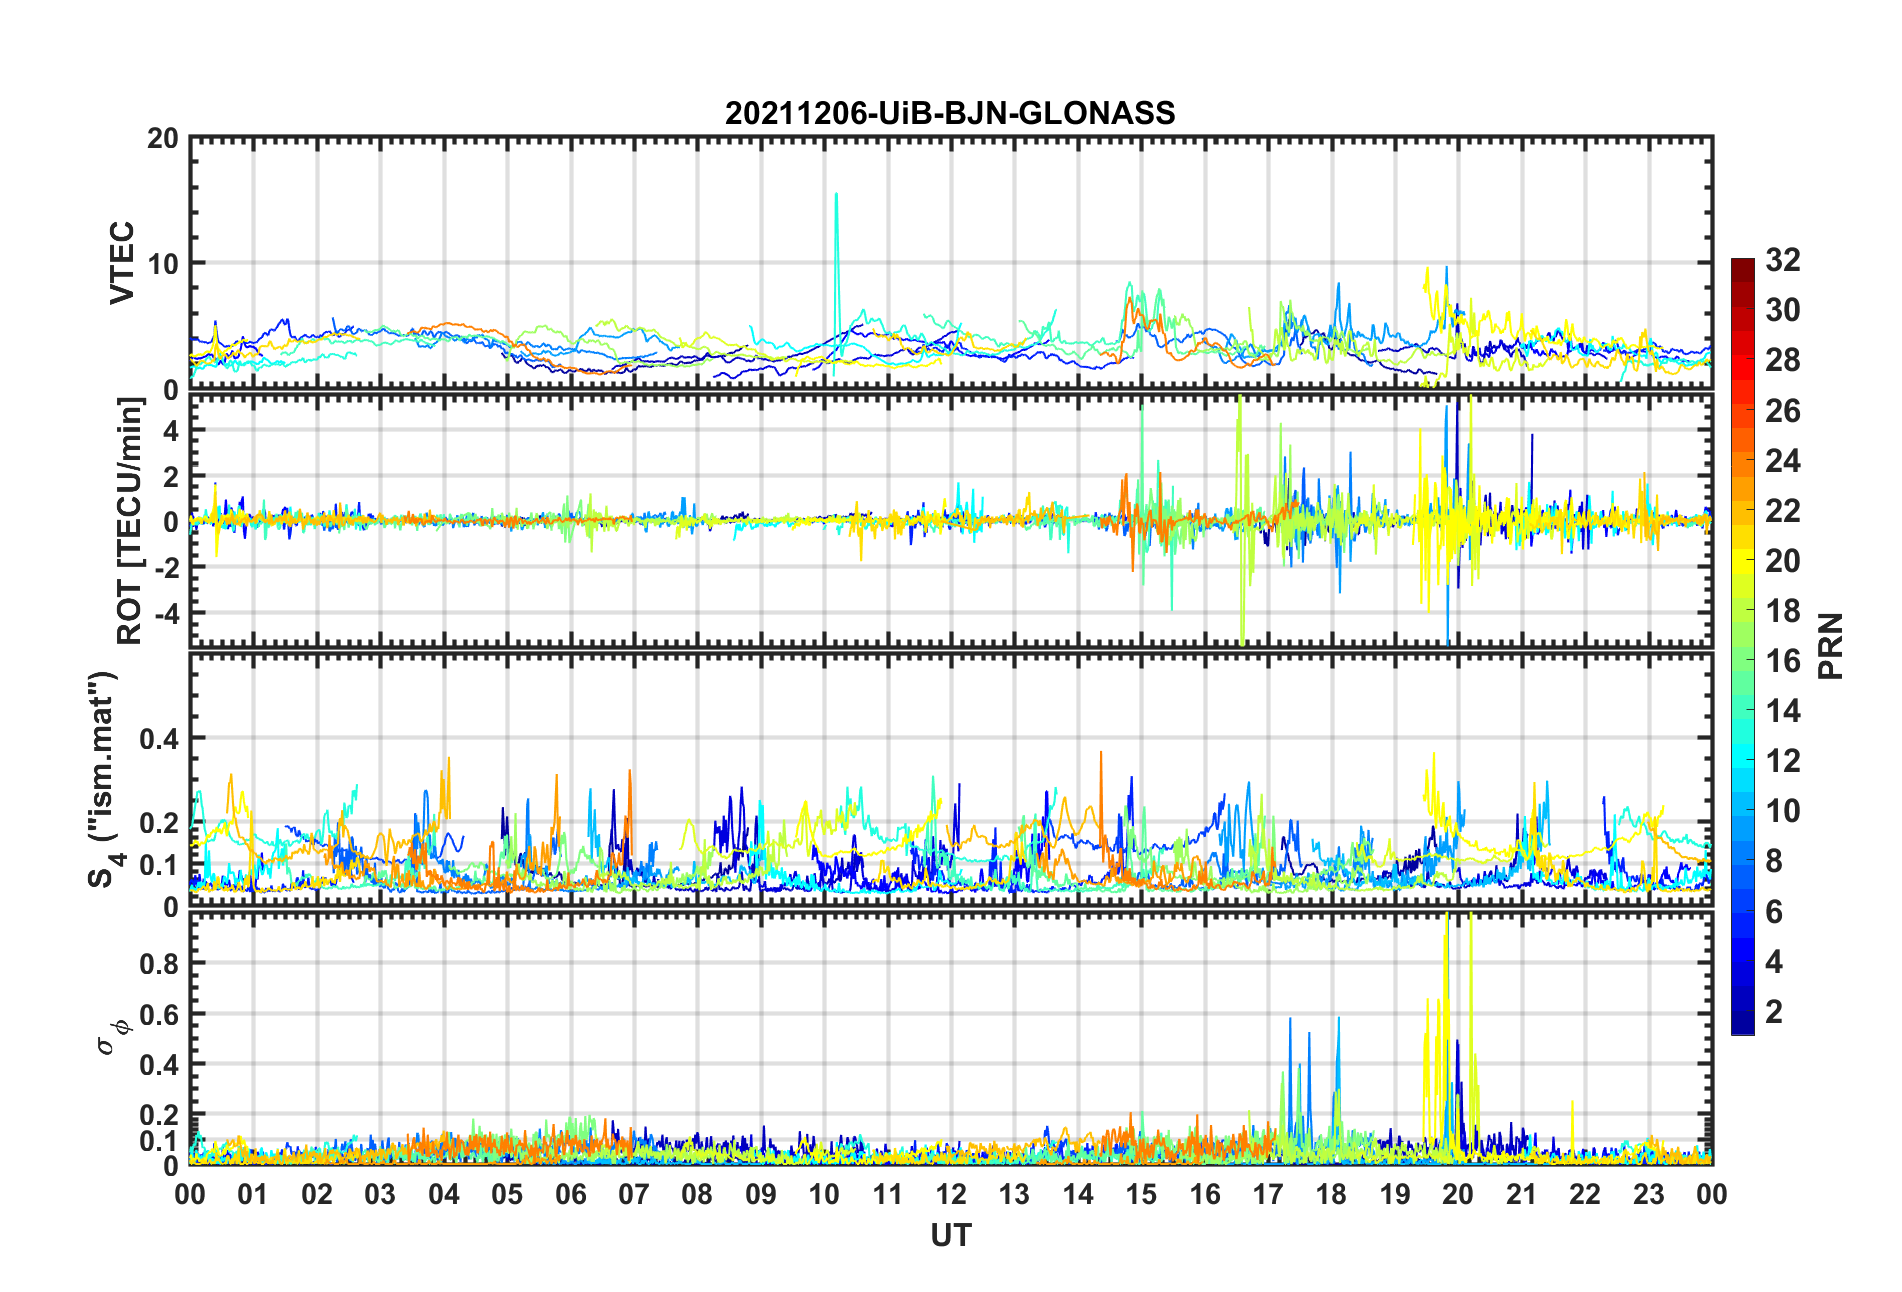Click colorbar tick label 16
Image resolution: width=1902 pixels, height=1292 pixels.
tap(1782, 661)
